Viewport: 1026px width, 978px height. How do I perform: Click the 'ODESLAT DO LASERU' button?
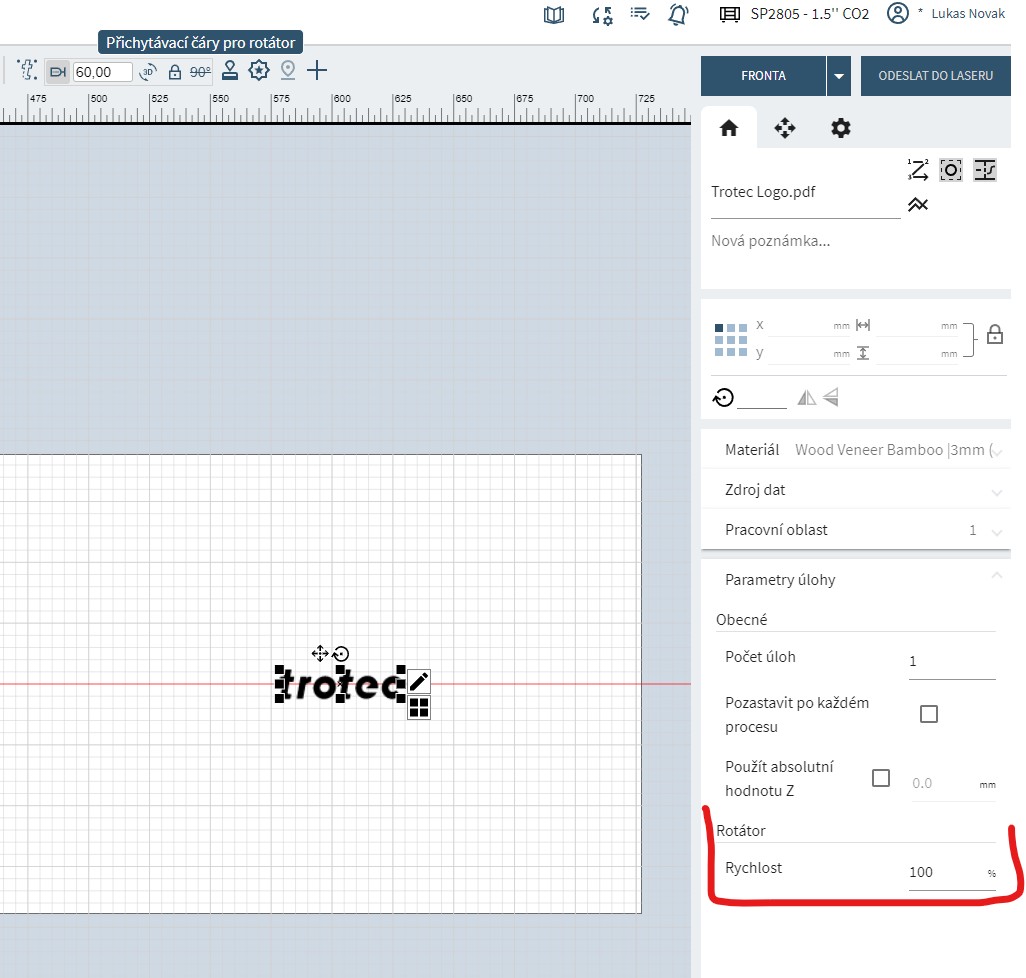[x=935, y=76]
